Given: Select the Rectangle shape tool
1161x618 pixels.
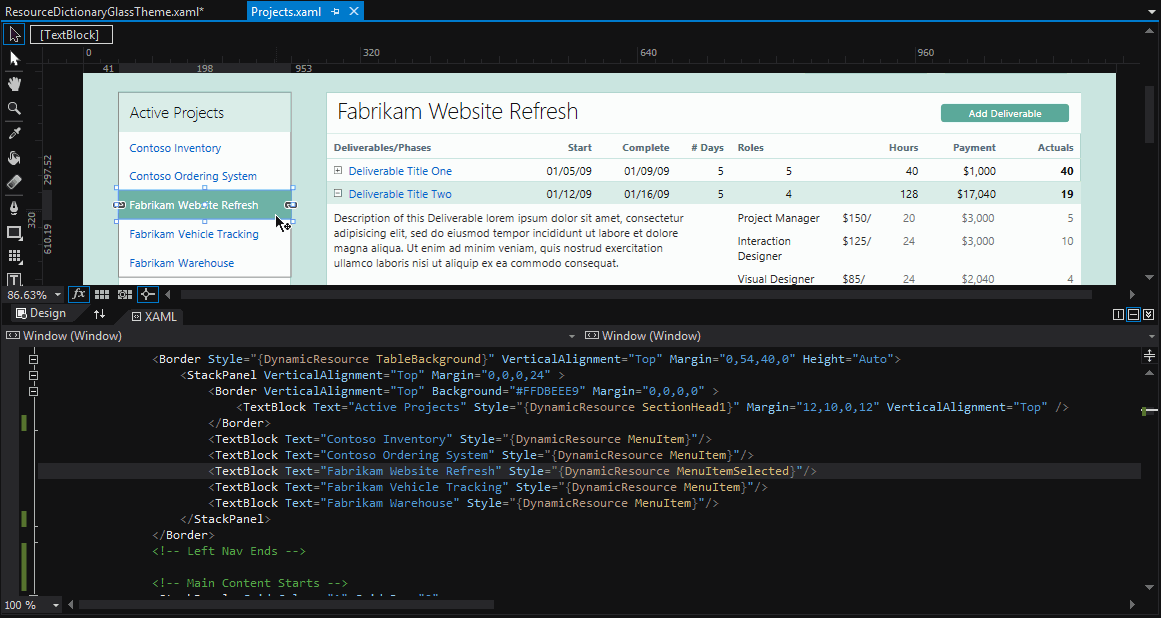Looking at the screenshot, I should coord(14,232).
